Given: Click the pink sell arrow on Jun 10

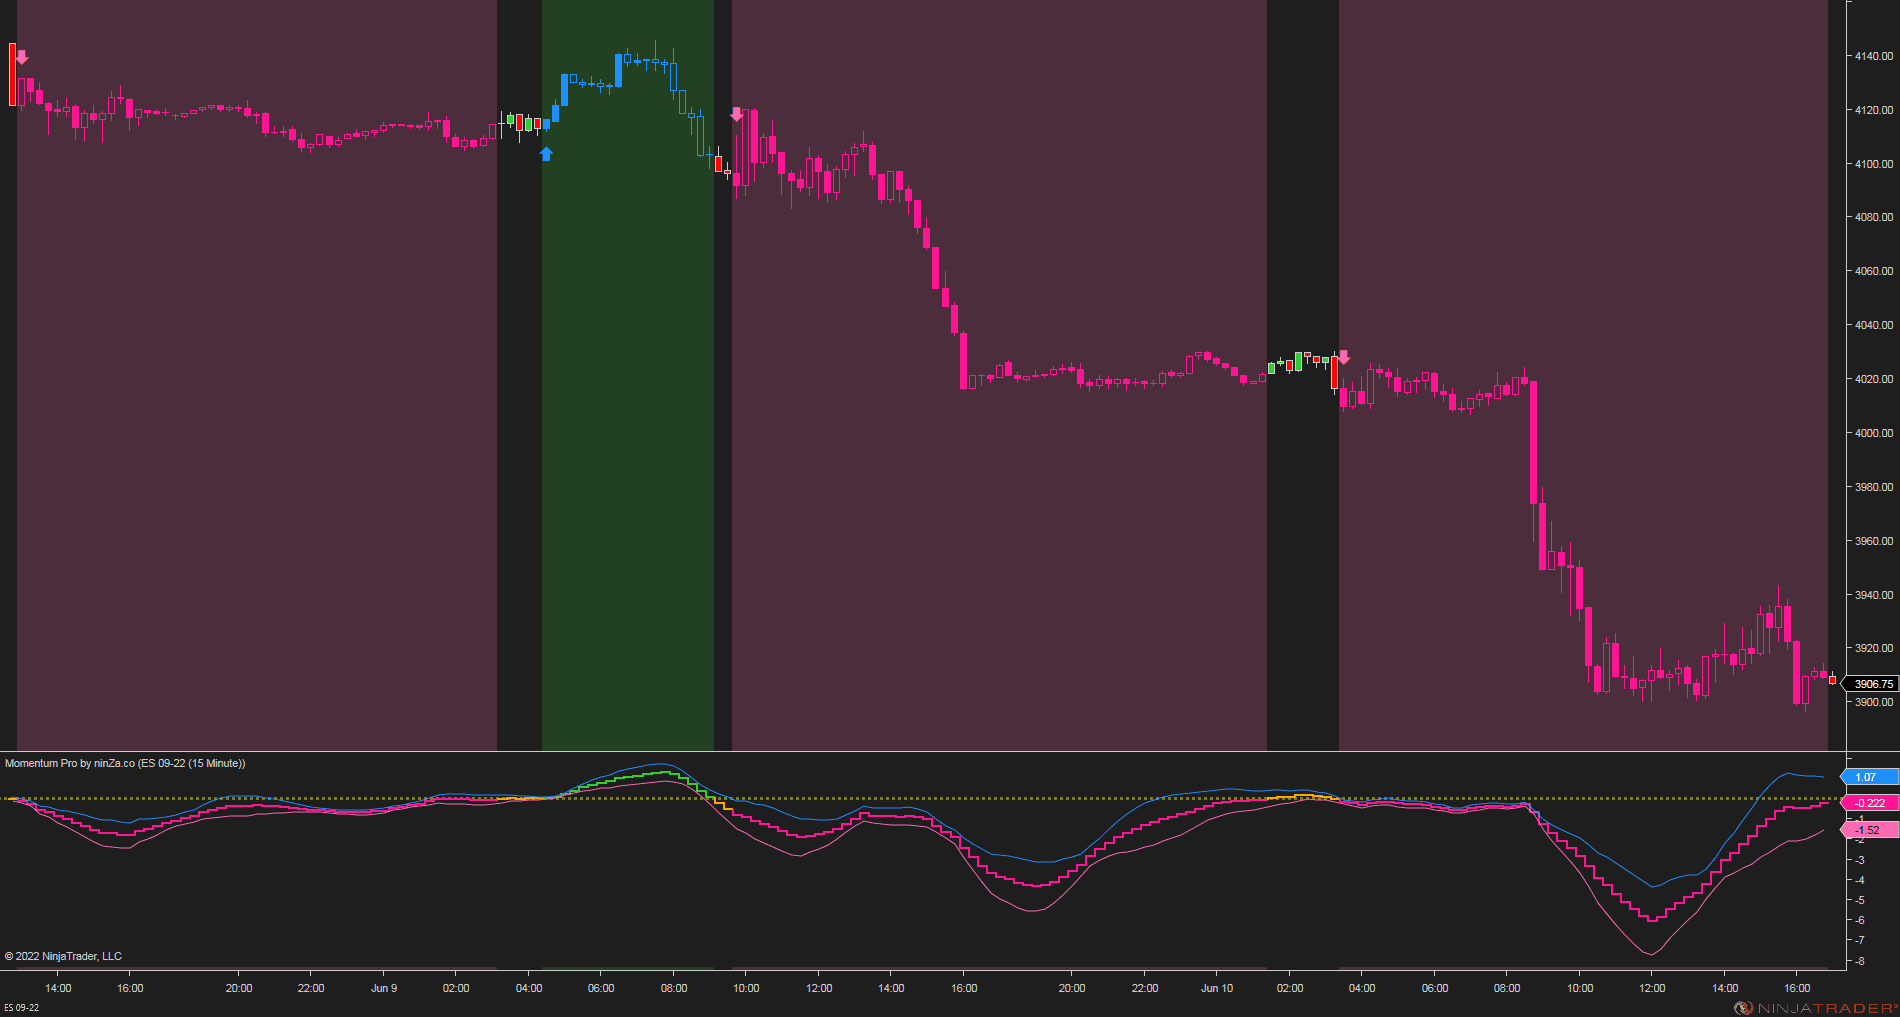Looking at the screenshot, I should pos(1344,357).
